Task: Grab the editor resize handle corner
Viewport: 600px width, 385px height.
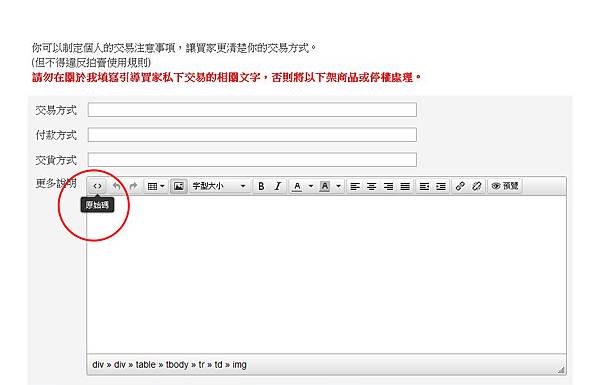Action: pos(561,370)
